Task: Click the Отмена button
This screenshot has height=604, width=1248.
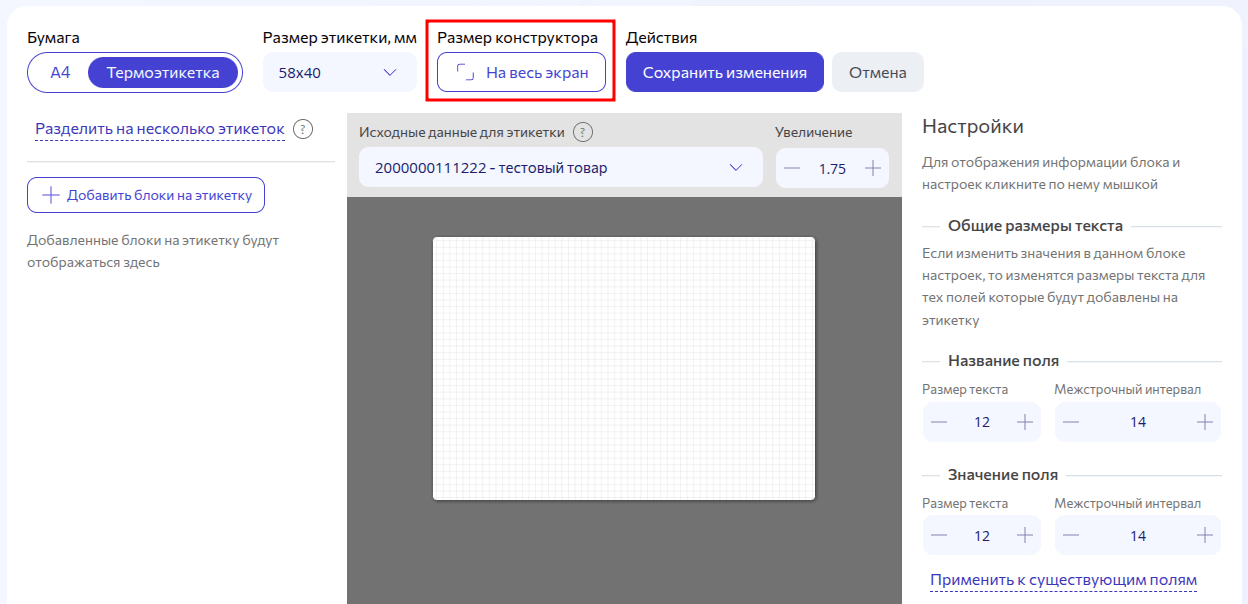Action: tap(877, 72)
